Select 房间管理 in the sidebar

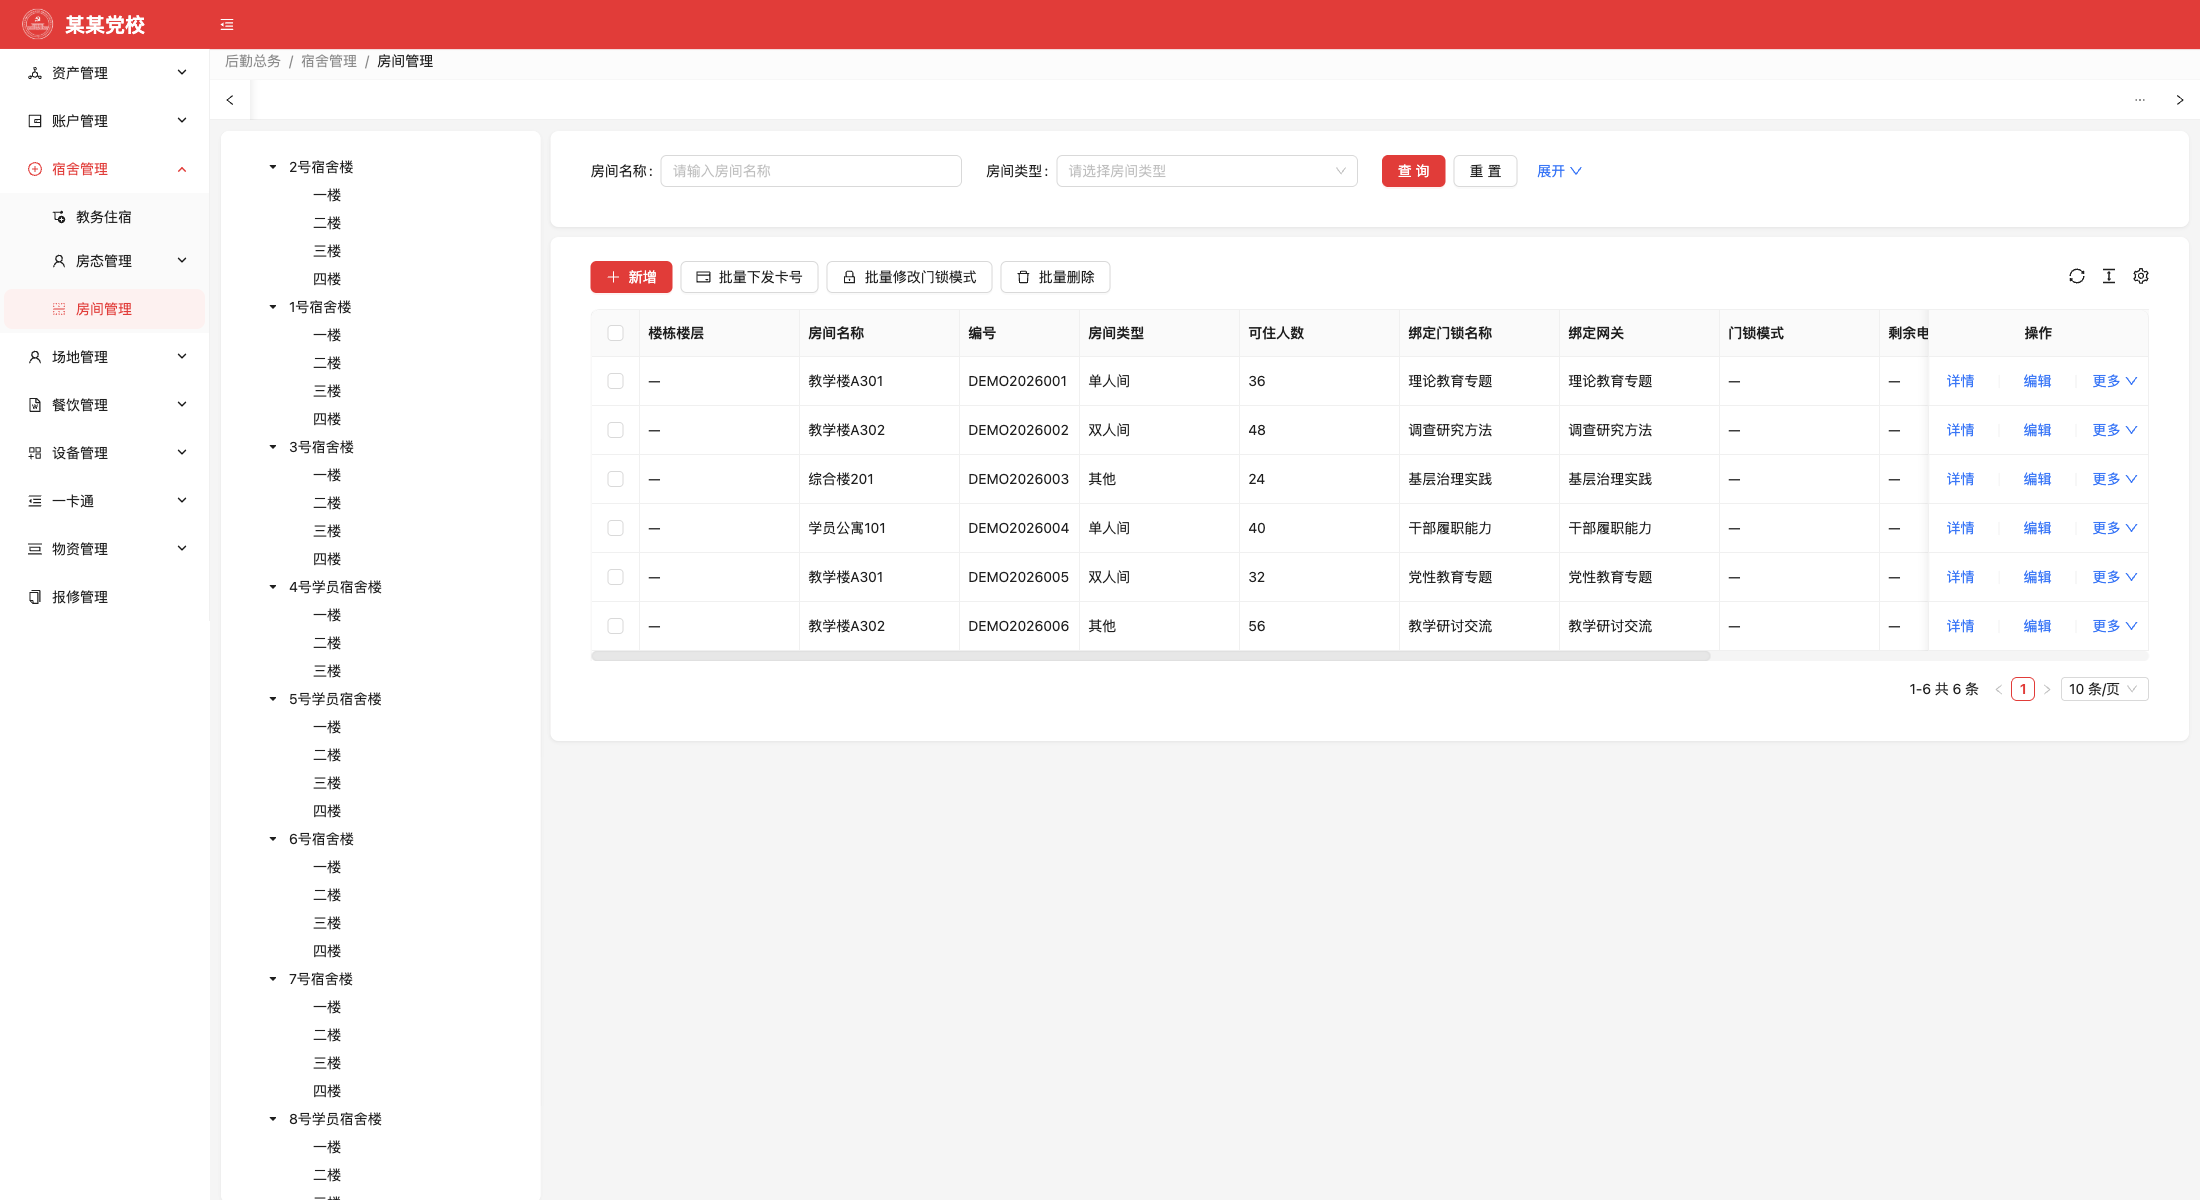click(106, 309)
